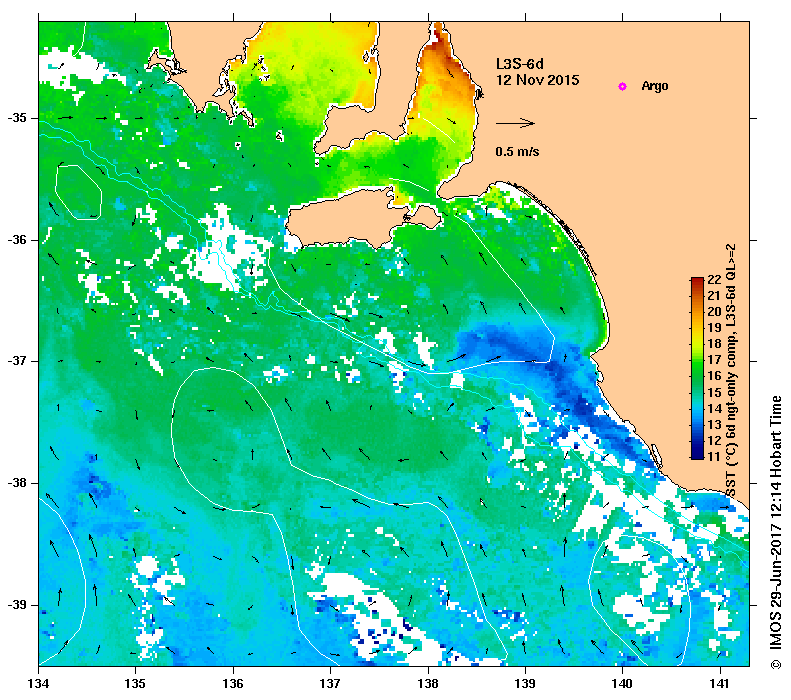This screenshot has height=700, width=791.
Task: Click the '22' color bar value
Action: point(714,280)
